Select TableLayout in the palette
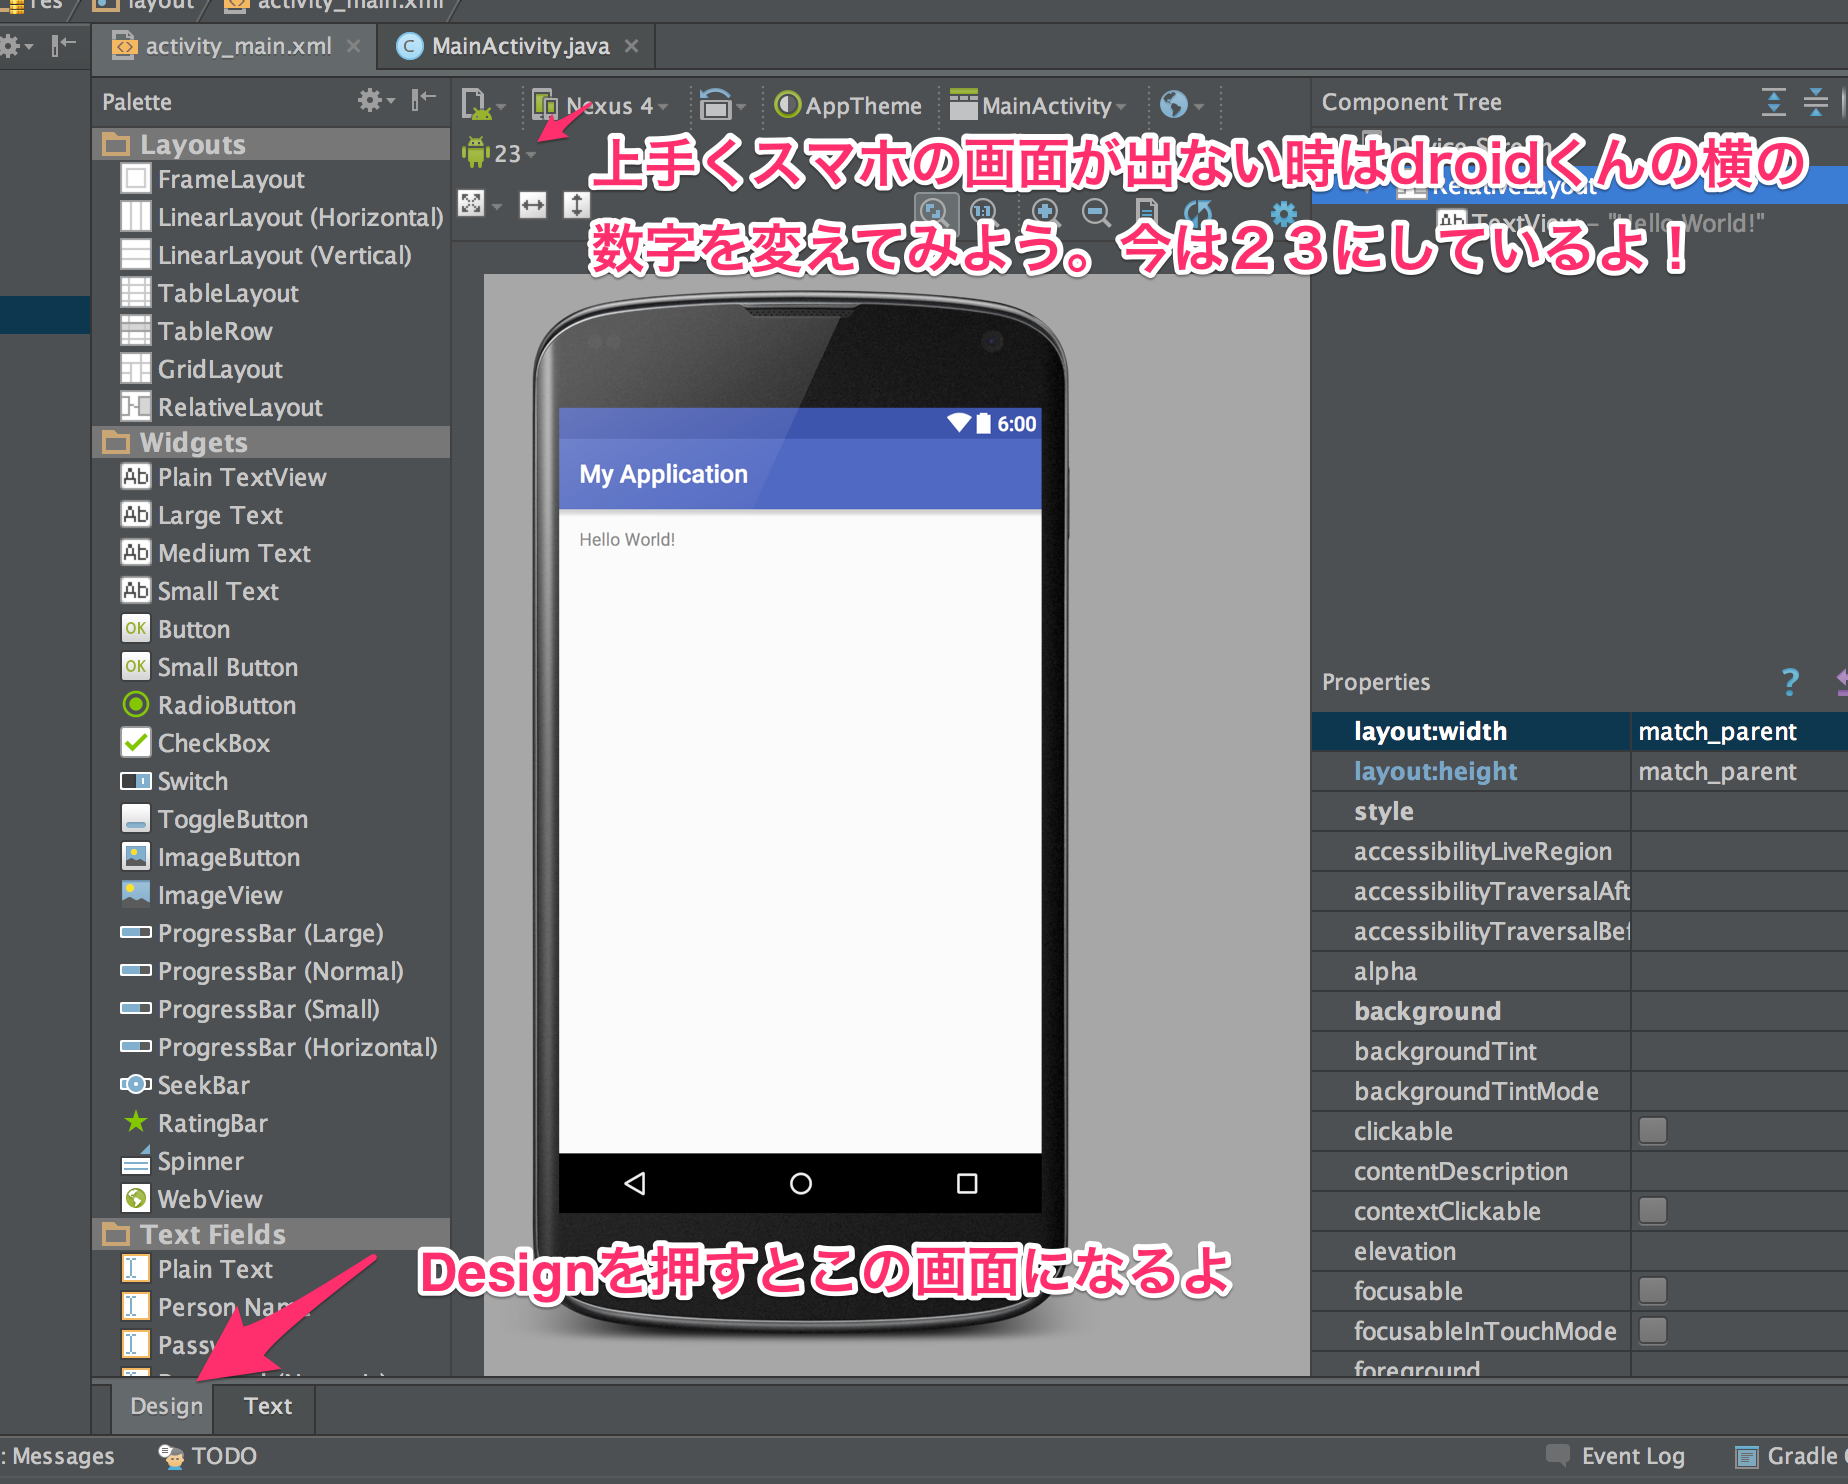 click(x=210, y=293)
